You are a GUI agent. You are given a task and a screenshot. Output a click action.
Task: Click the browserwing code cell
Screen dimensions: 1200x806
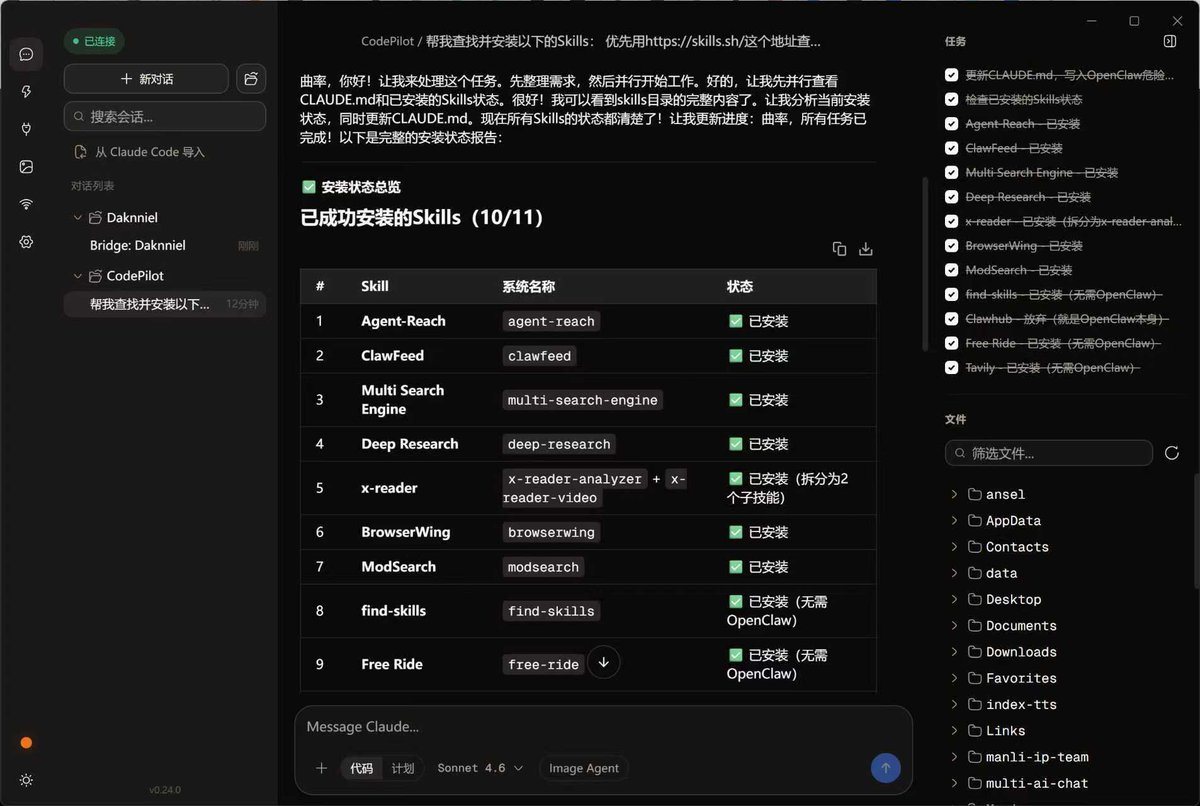tap(551, 532)
